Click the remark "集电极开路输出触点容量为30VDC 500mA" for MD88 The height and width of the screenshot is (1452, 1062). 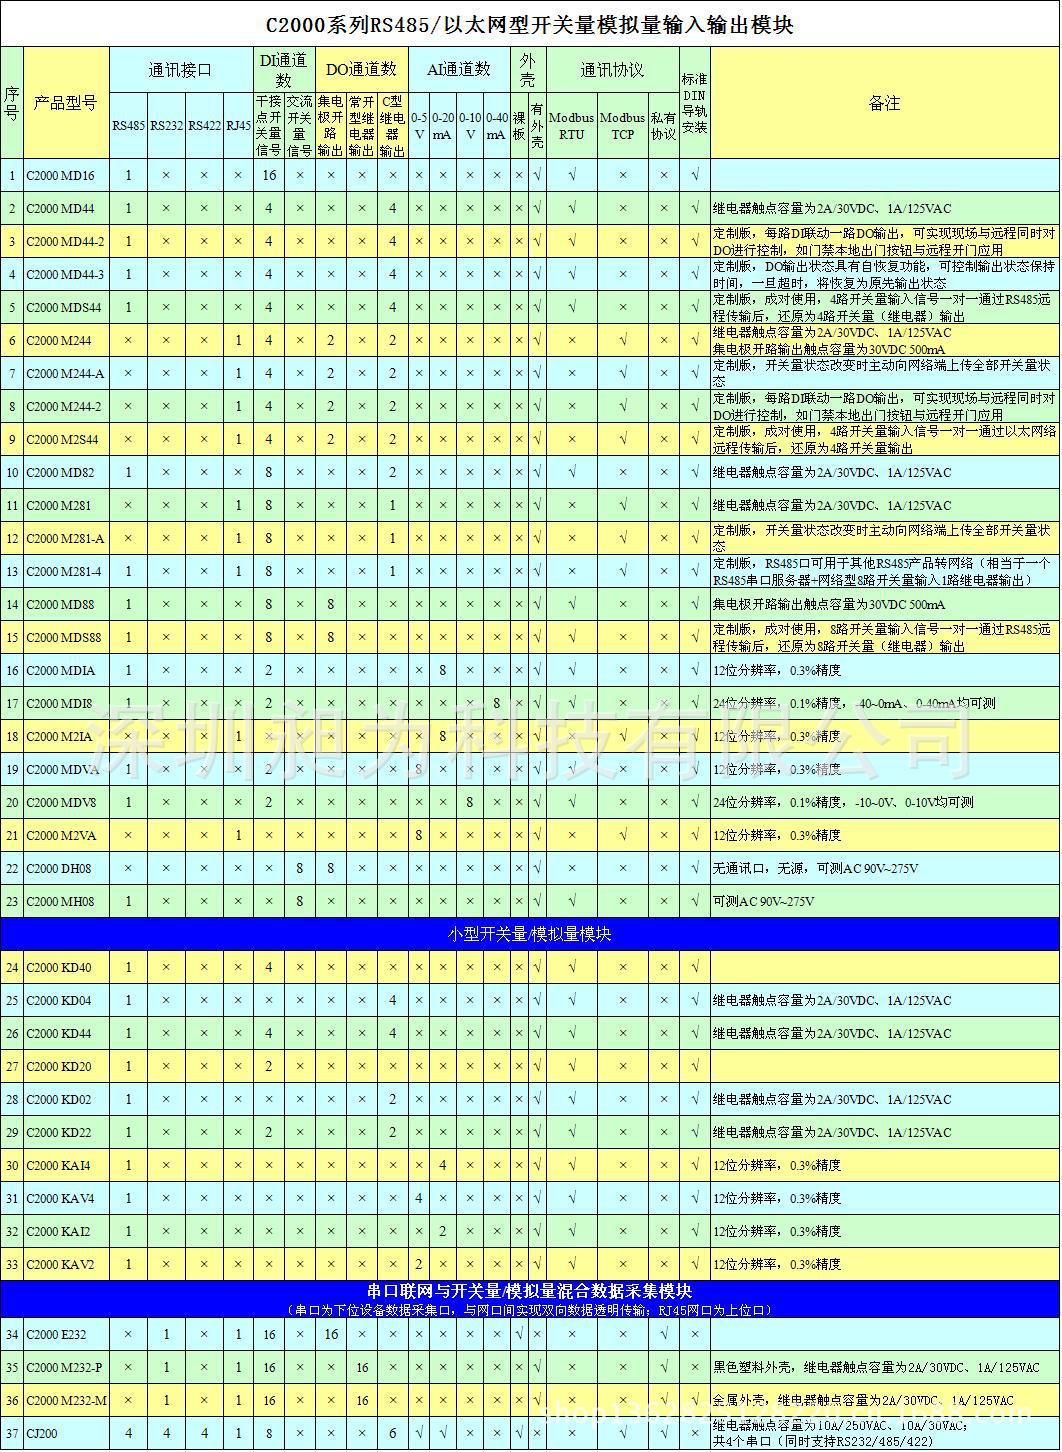(x=828, y=605)
